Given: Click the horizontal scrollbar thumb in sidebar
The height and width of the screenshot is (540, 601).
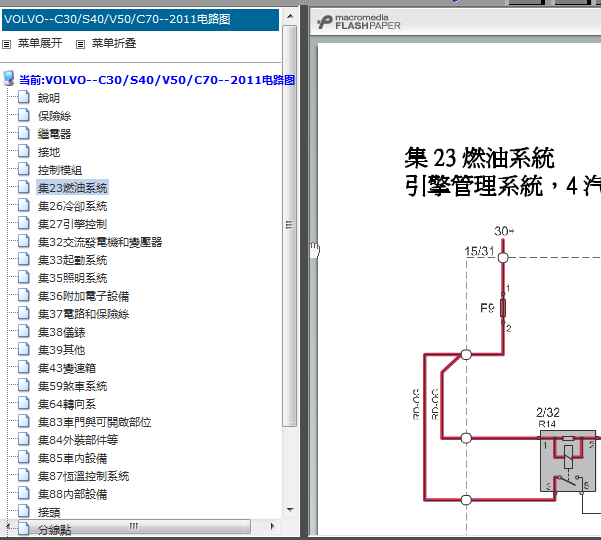Looking at the screenshot, I should 133,527.
